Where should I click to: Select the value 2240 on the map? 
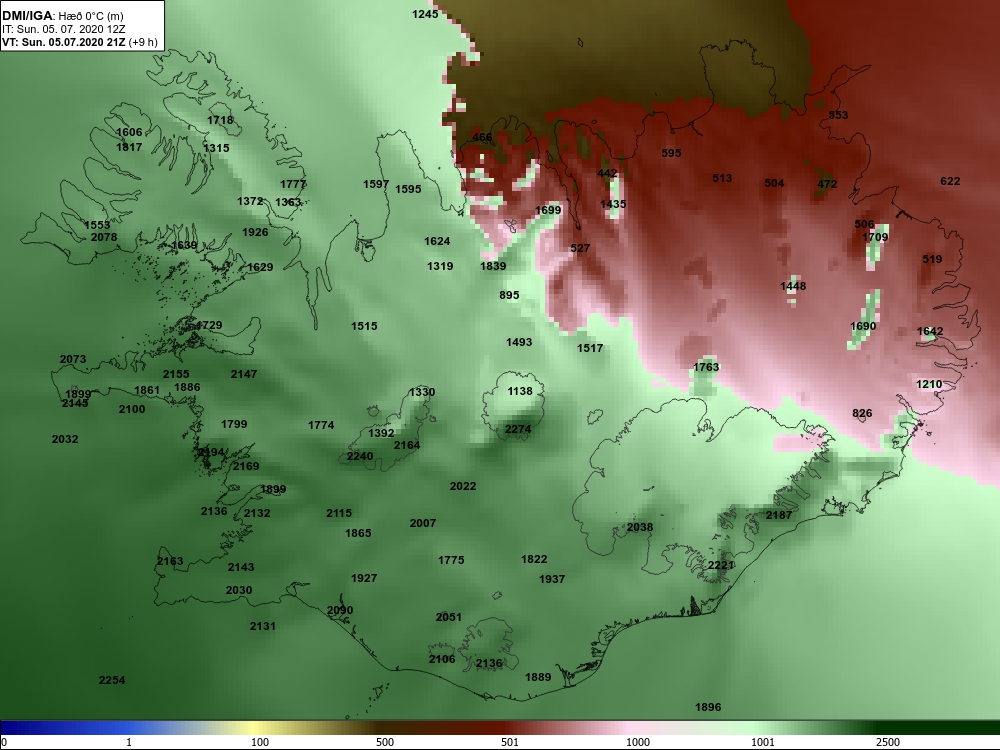coord(360,456)
